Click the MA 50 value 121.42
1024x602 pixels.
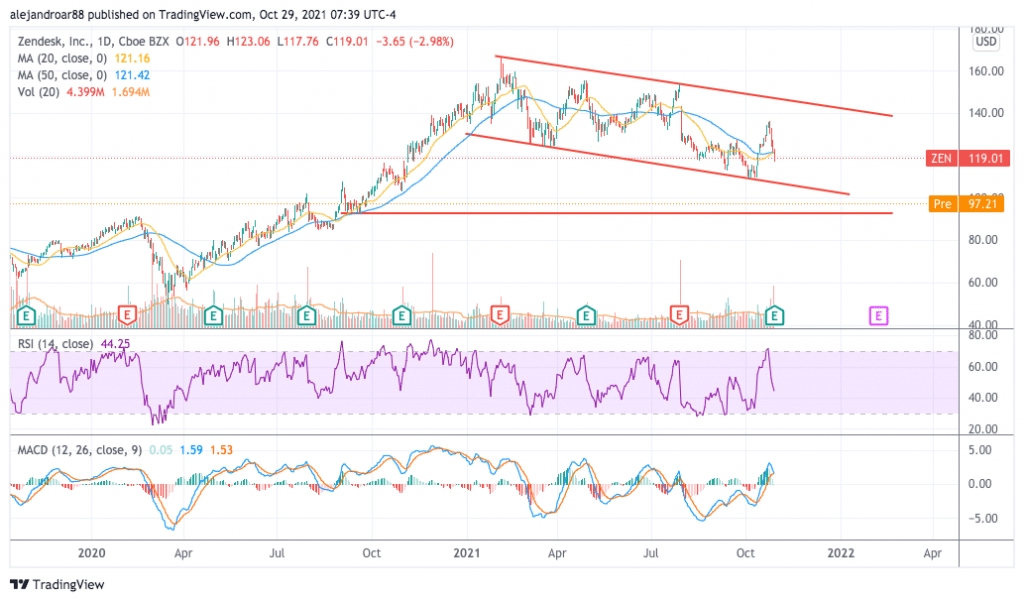pos(132,75)
